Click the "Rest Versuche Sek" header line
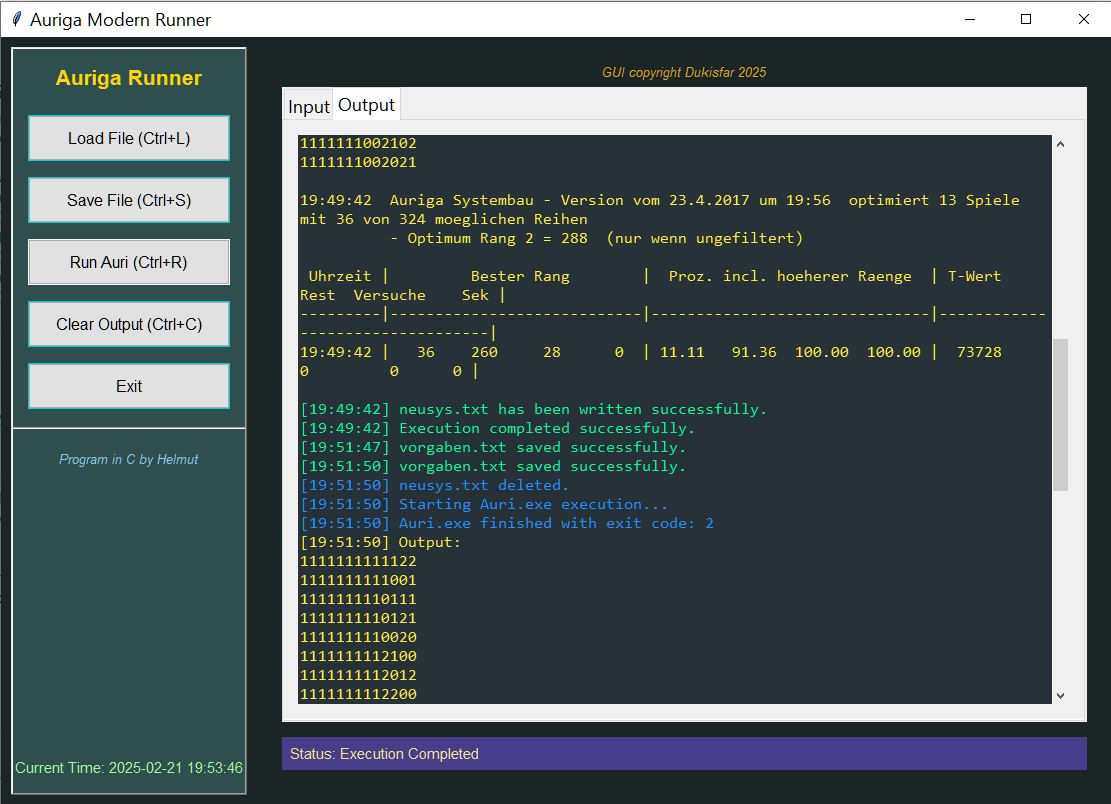The height and width of the screenshot is (804, 1111). [x=402, y=295]
